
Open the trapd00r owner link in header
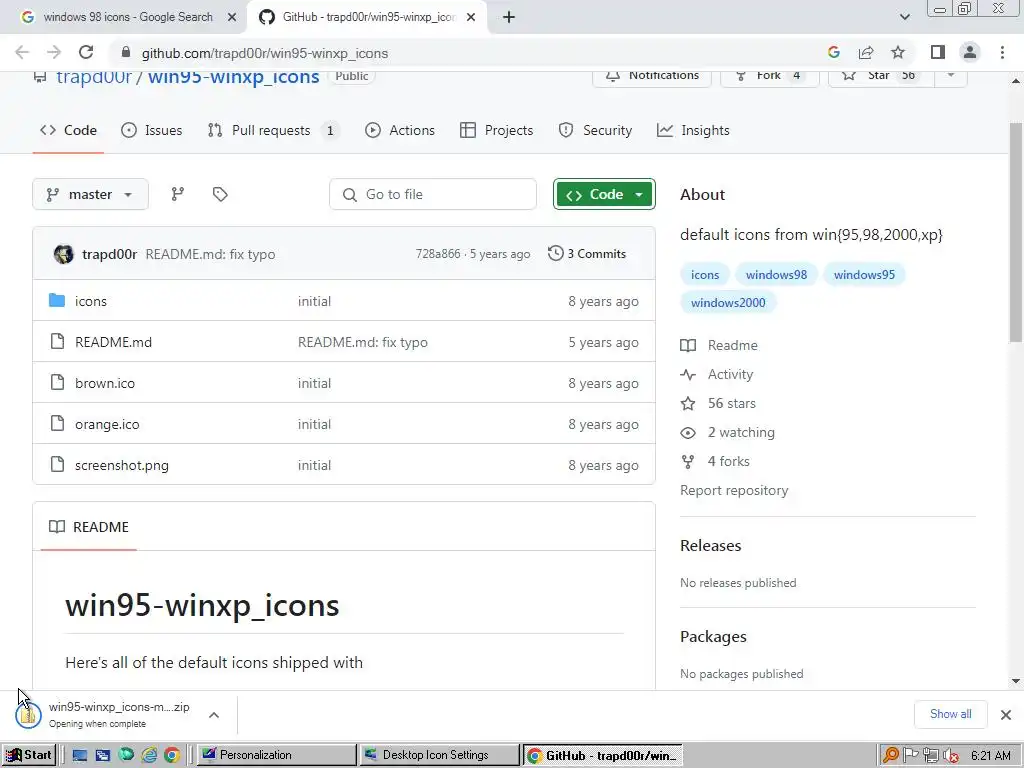pyautogui.click(x=94, y=76)
